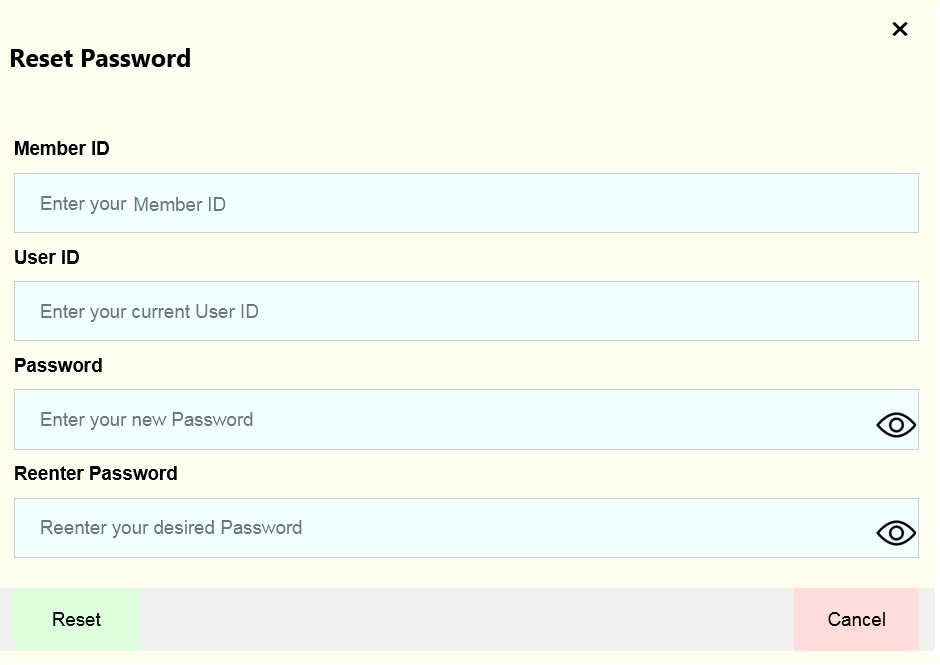Close the Reset Password dialog with X
Image resolution: width=940 pixels, height=665 pixels.
pos(899,29)
